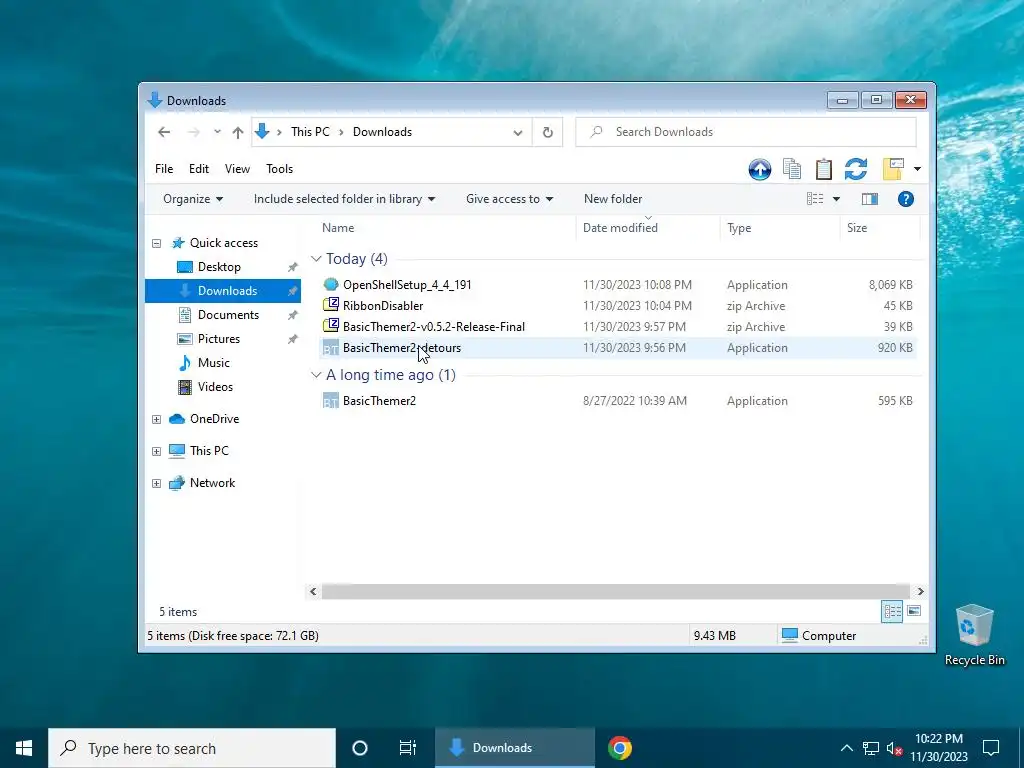Screen dimensions: 1024x768
Task: Open the Recycle Bin desktop icon
Action: coord(974,635)
